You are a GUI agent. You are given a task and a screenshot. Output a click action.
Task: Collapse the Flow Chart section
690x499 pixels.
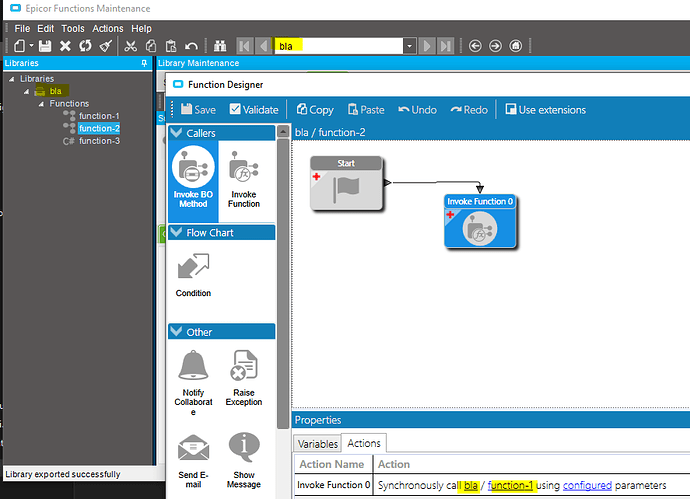click(177, 233)
